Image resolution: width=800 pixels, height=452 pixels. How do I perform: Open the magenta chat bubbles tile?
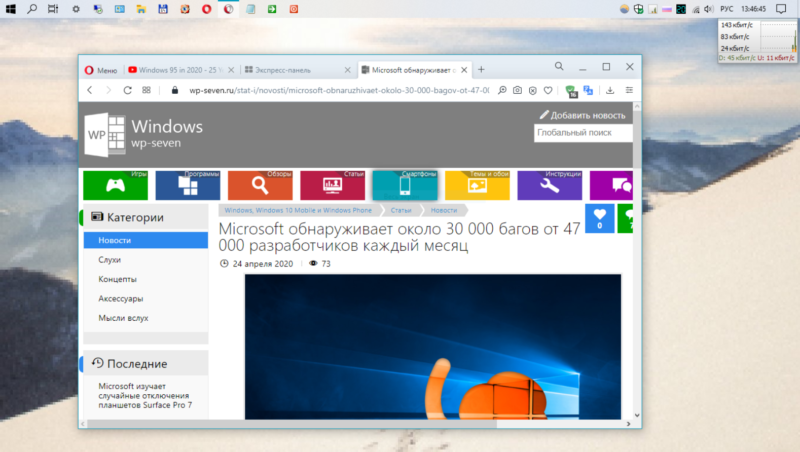click(611, 185)
